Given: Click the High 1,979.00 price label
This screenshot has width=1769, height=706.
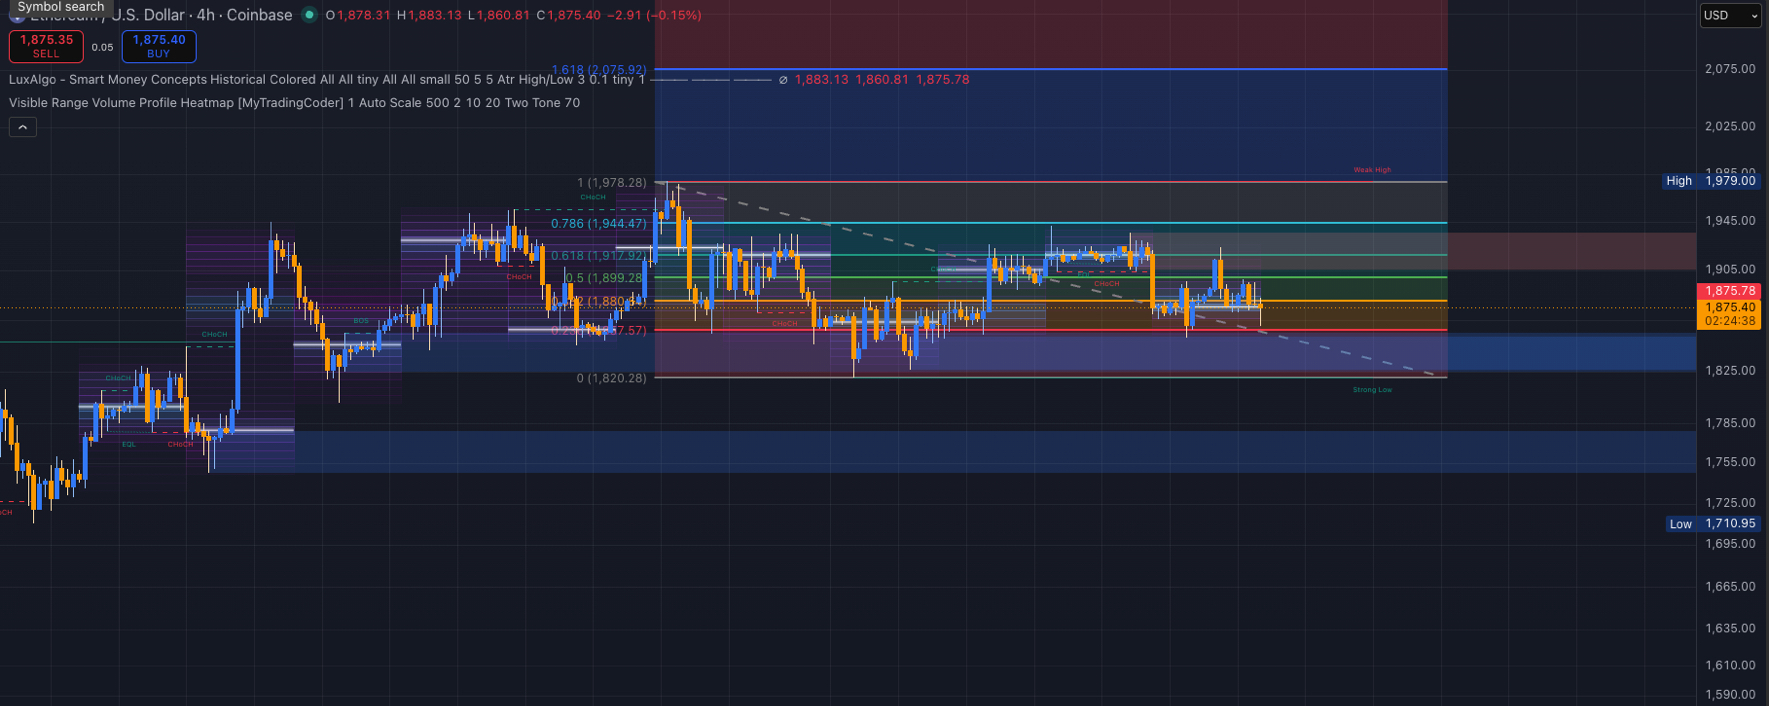Looking at the screenshot, I should tap(1710, 181).
